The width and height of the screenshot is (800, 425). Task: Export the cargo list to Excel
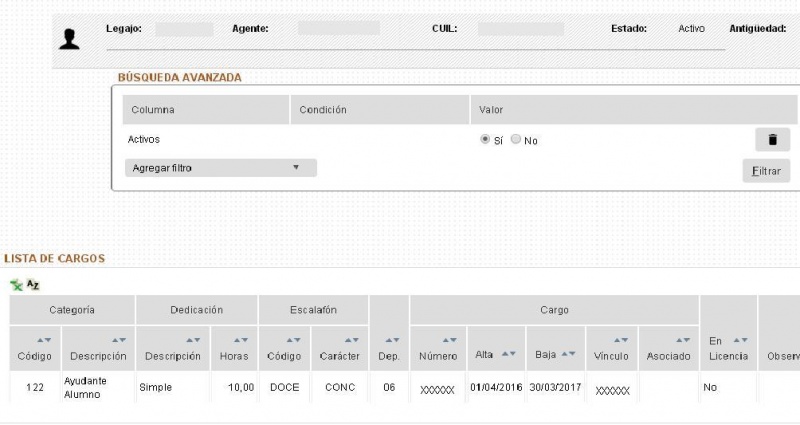(16, 285)
